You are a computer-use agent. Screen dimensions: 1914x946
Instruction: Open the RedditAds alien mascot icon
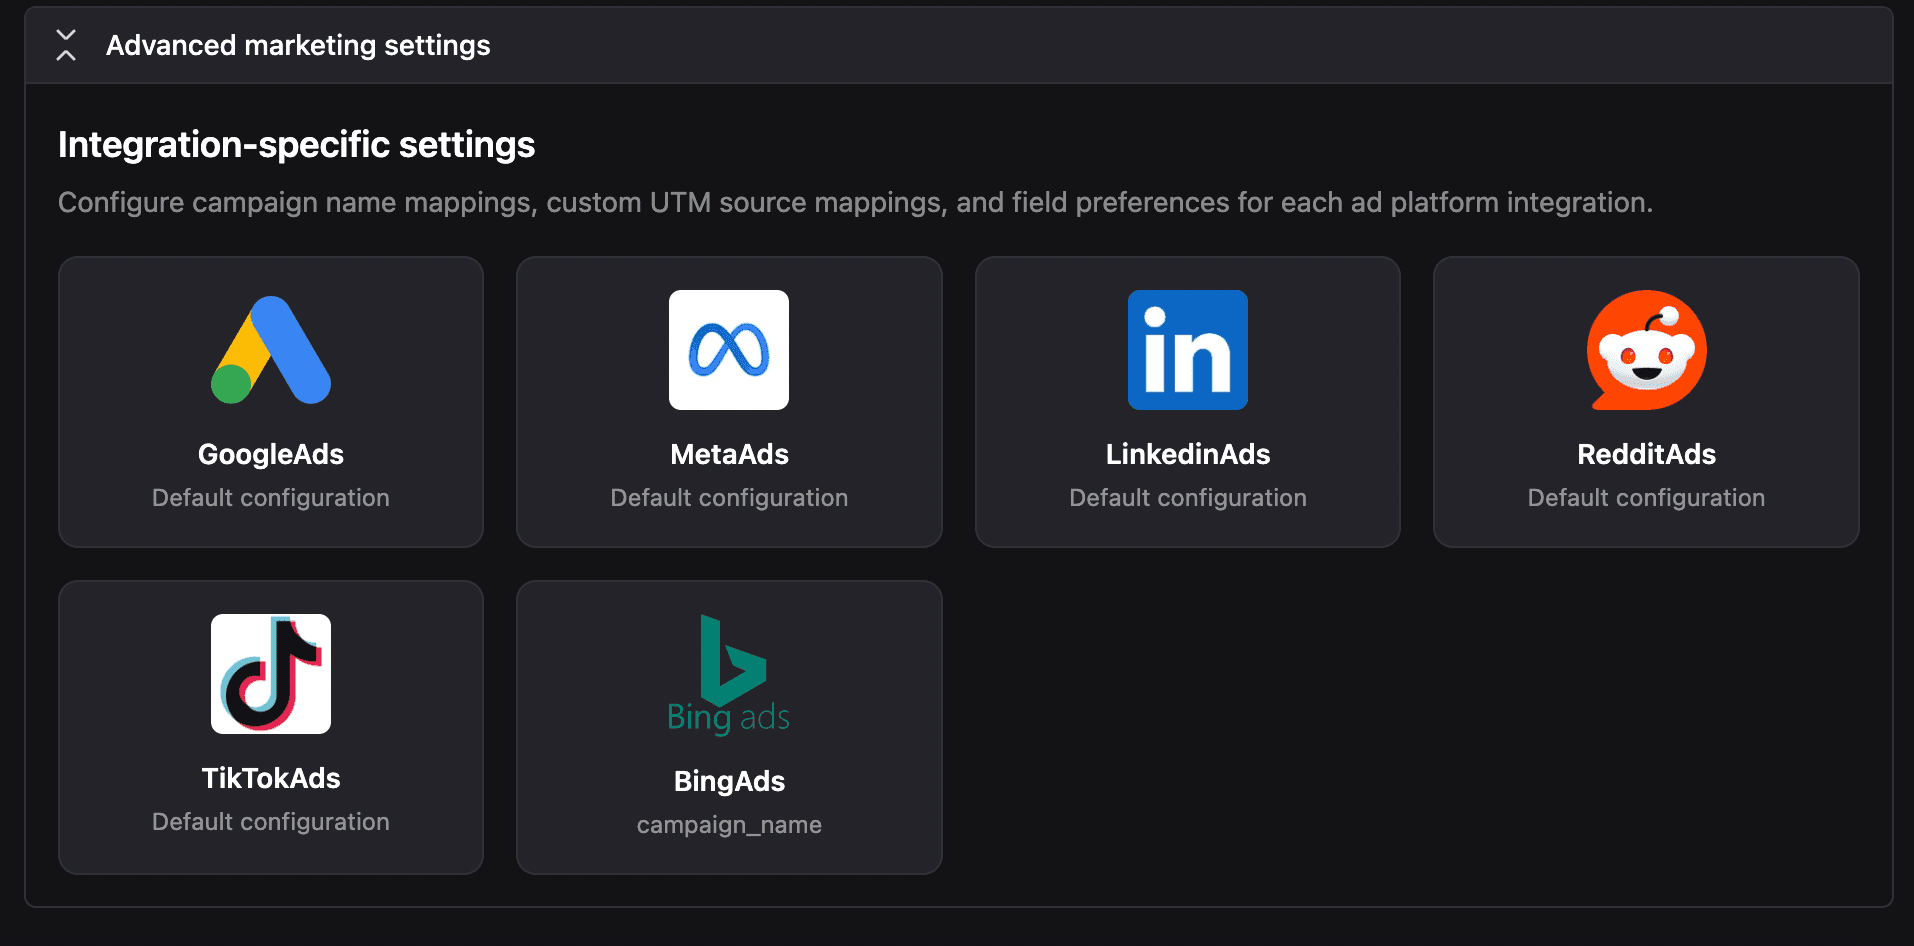[1646, 350]
